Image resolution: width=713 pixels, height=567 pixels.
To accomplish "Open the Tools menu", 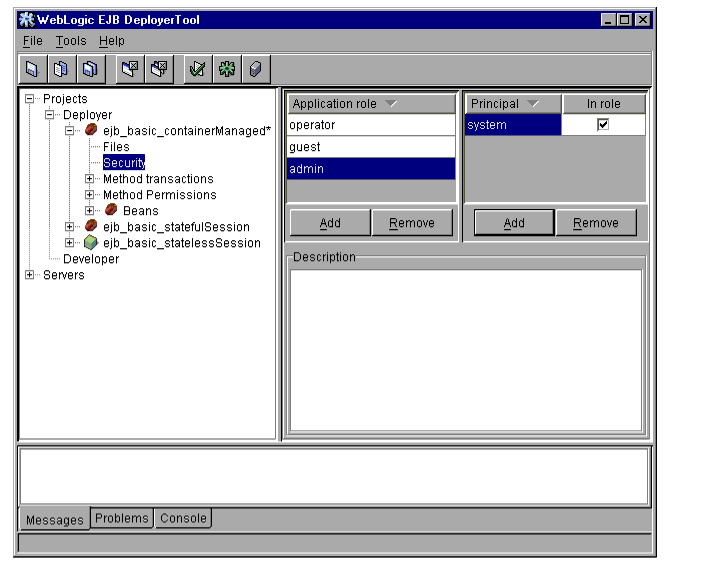I will point(71,41).
